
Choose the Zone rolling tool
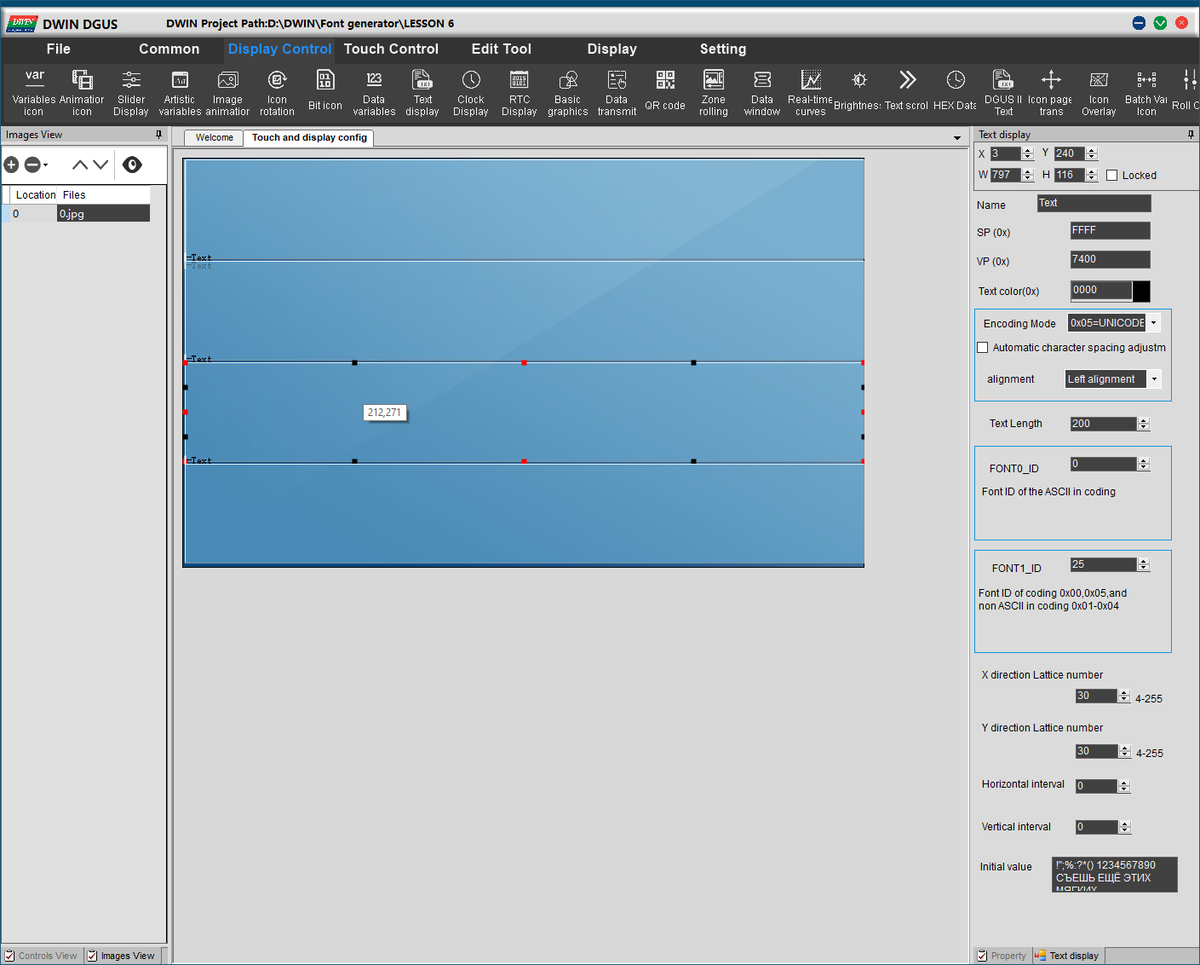pos(714,92)
